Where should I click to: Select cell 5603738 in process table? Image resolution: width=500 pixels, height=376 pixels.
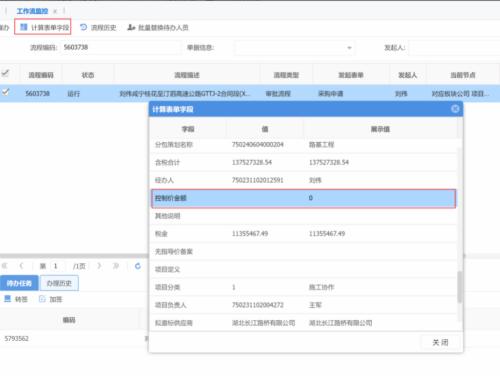(37, 94)
